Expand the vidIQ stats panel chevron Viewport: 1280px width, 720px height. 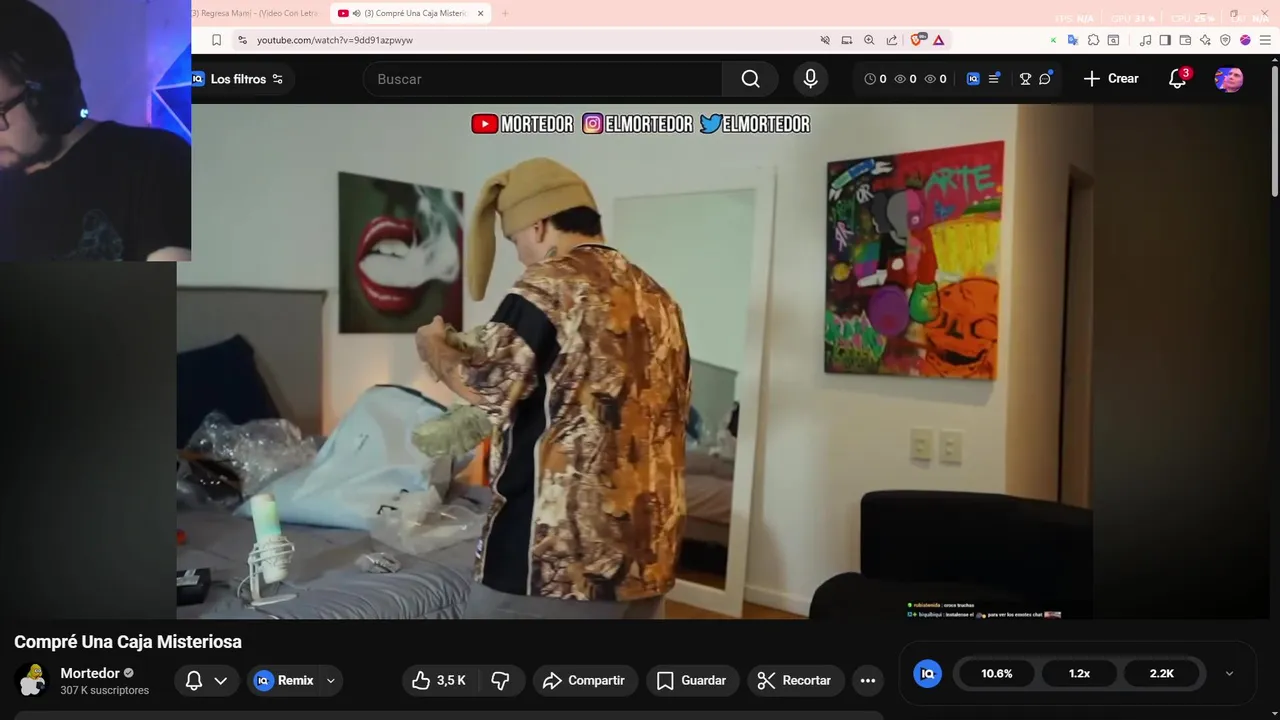point(1229,674)
